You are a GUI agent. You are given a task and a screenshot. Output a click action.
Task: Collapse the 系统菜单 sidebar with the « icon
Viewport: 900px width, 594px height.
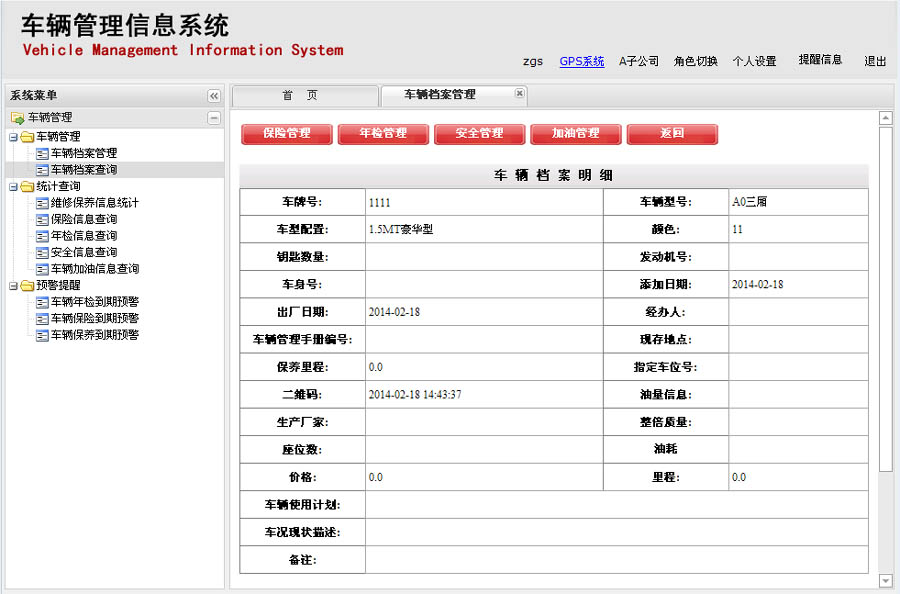point(213,96)
